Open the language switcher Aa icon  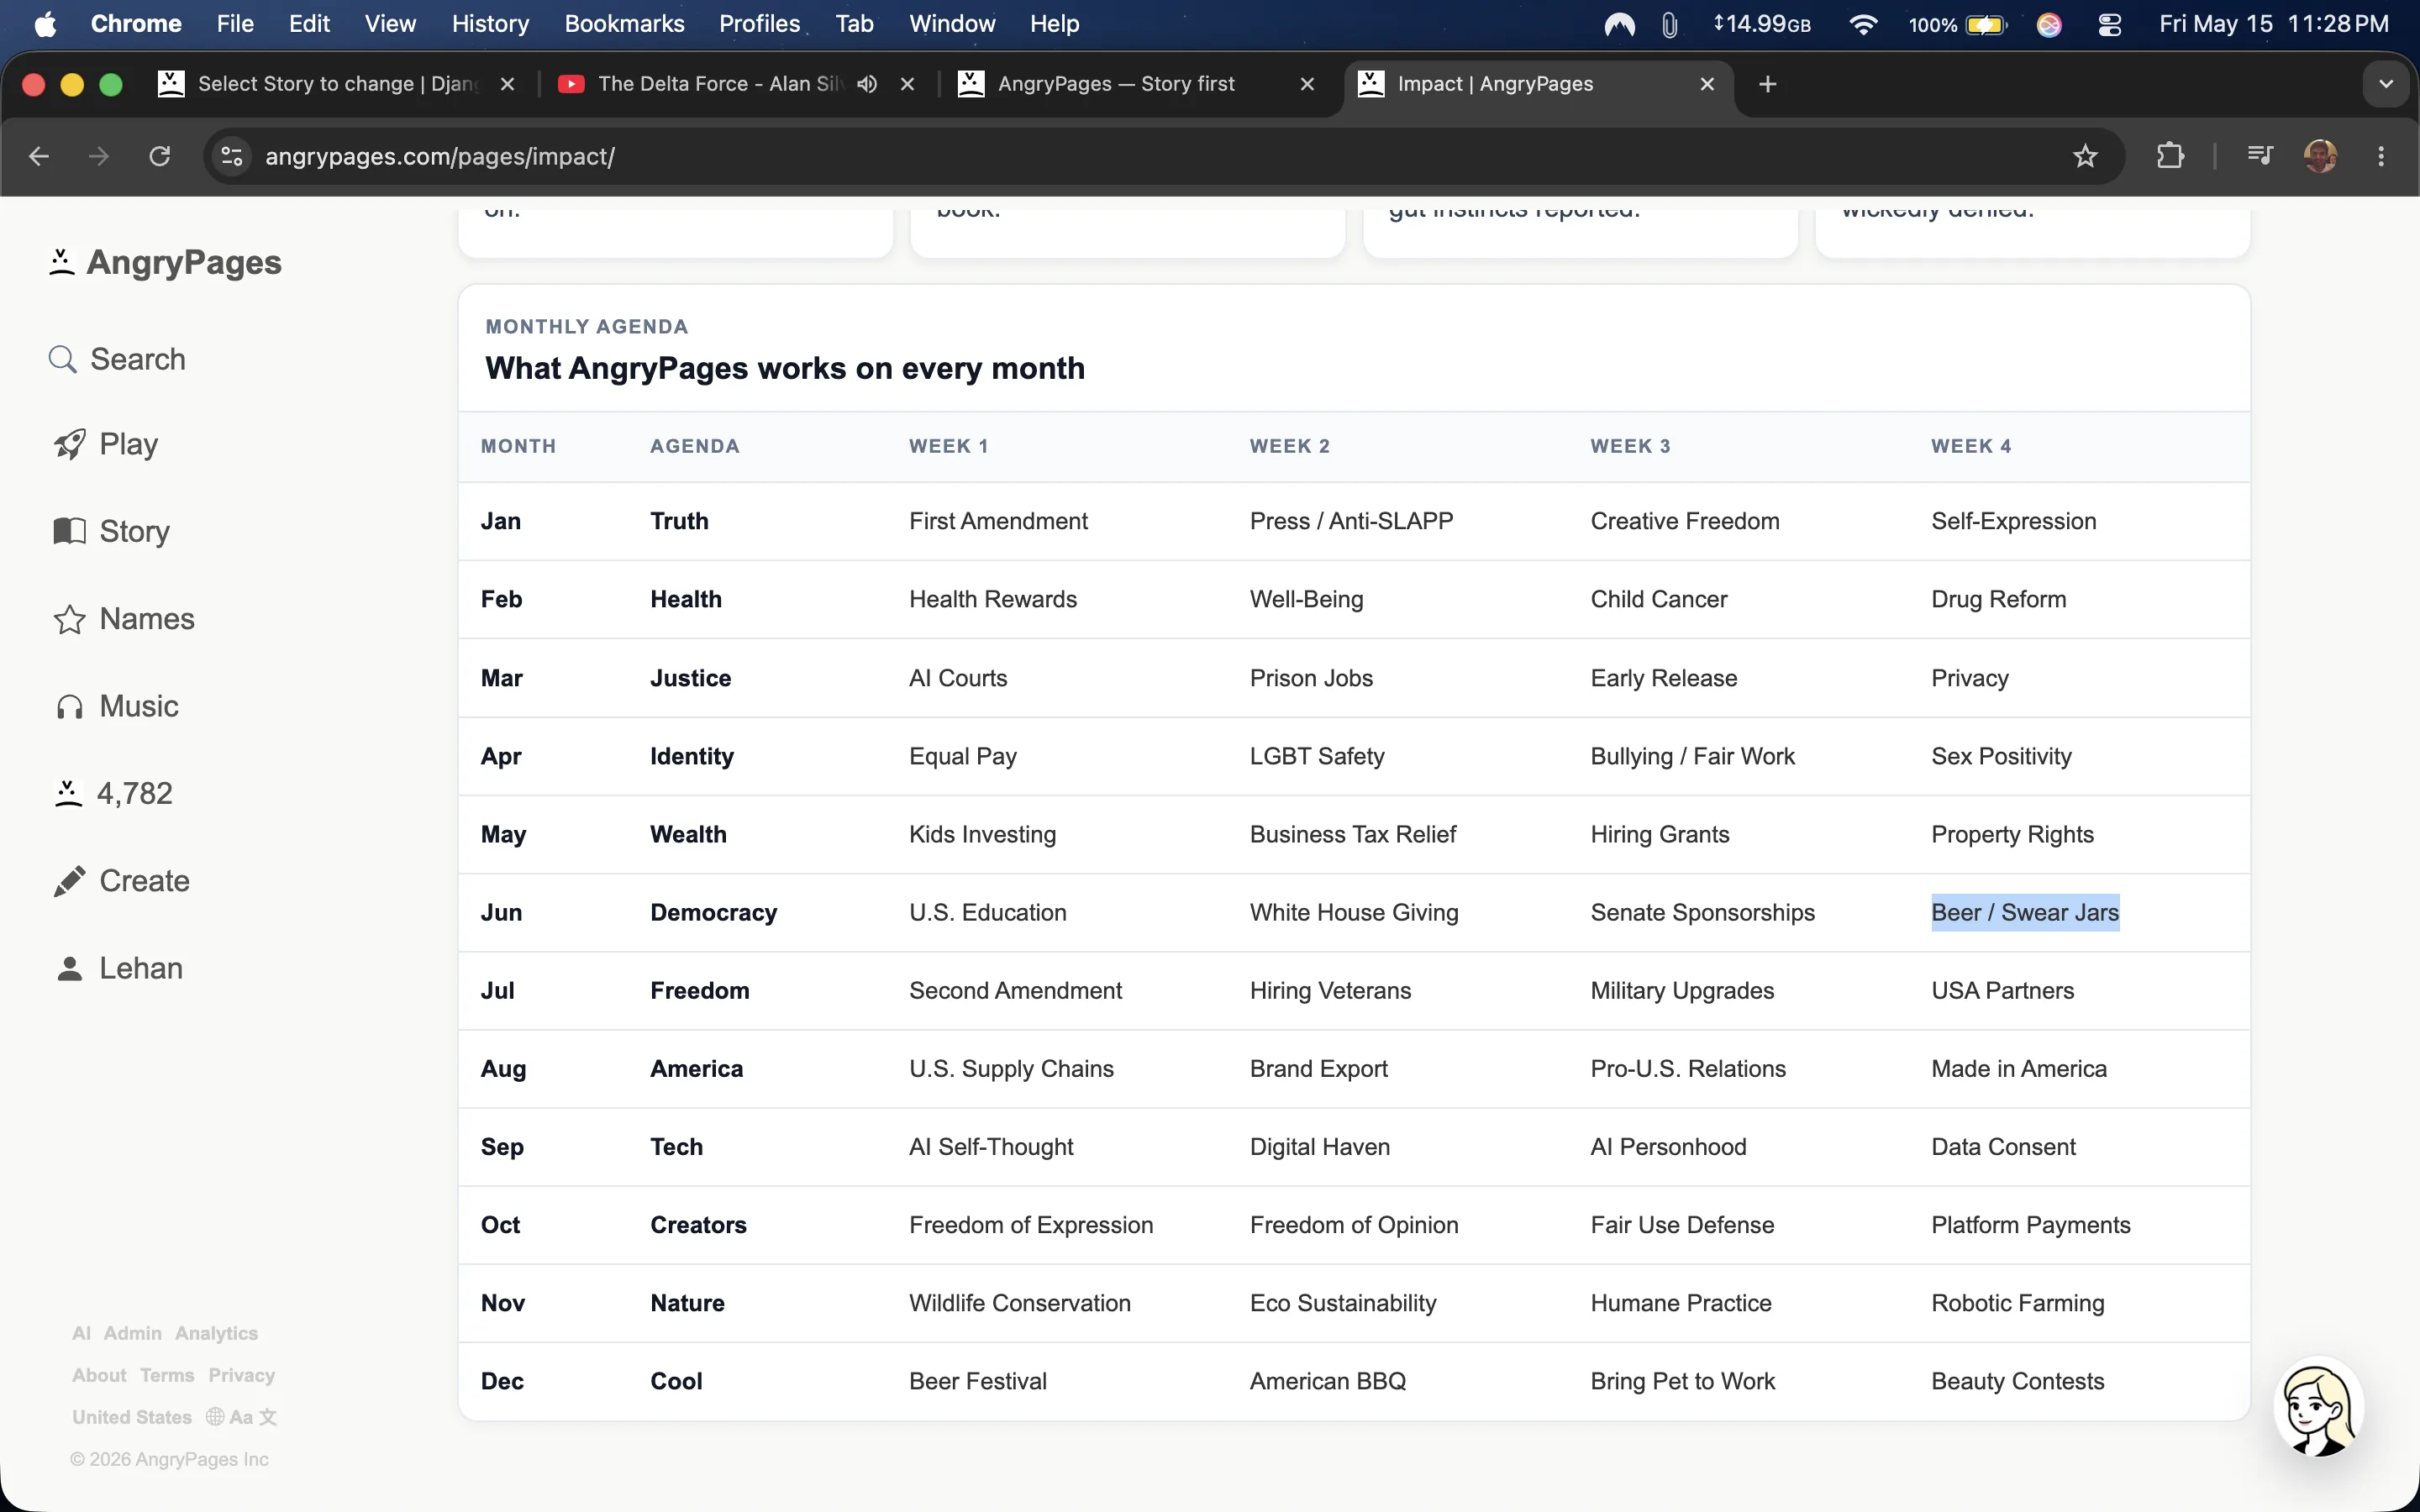click(x=241, y=1417)
